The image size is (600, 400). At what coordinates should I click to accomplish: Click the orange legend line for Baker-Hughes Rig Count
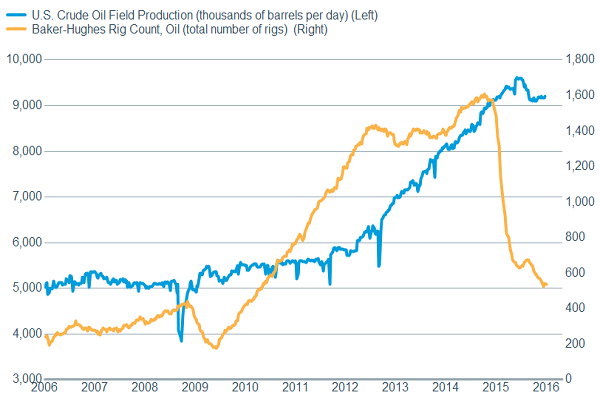tap(15, 27)
